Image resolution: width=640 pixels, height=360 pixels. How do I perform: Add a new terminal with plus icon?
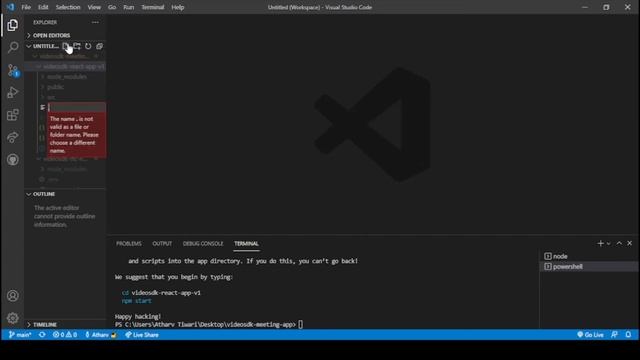tap(600, 243)
